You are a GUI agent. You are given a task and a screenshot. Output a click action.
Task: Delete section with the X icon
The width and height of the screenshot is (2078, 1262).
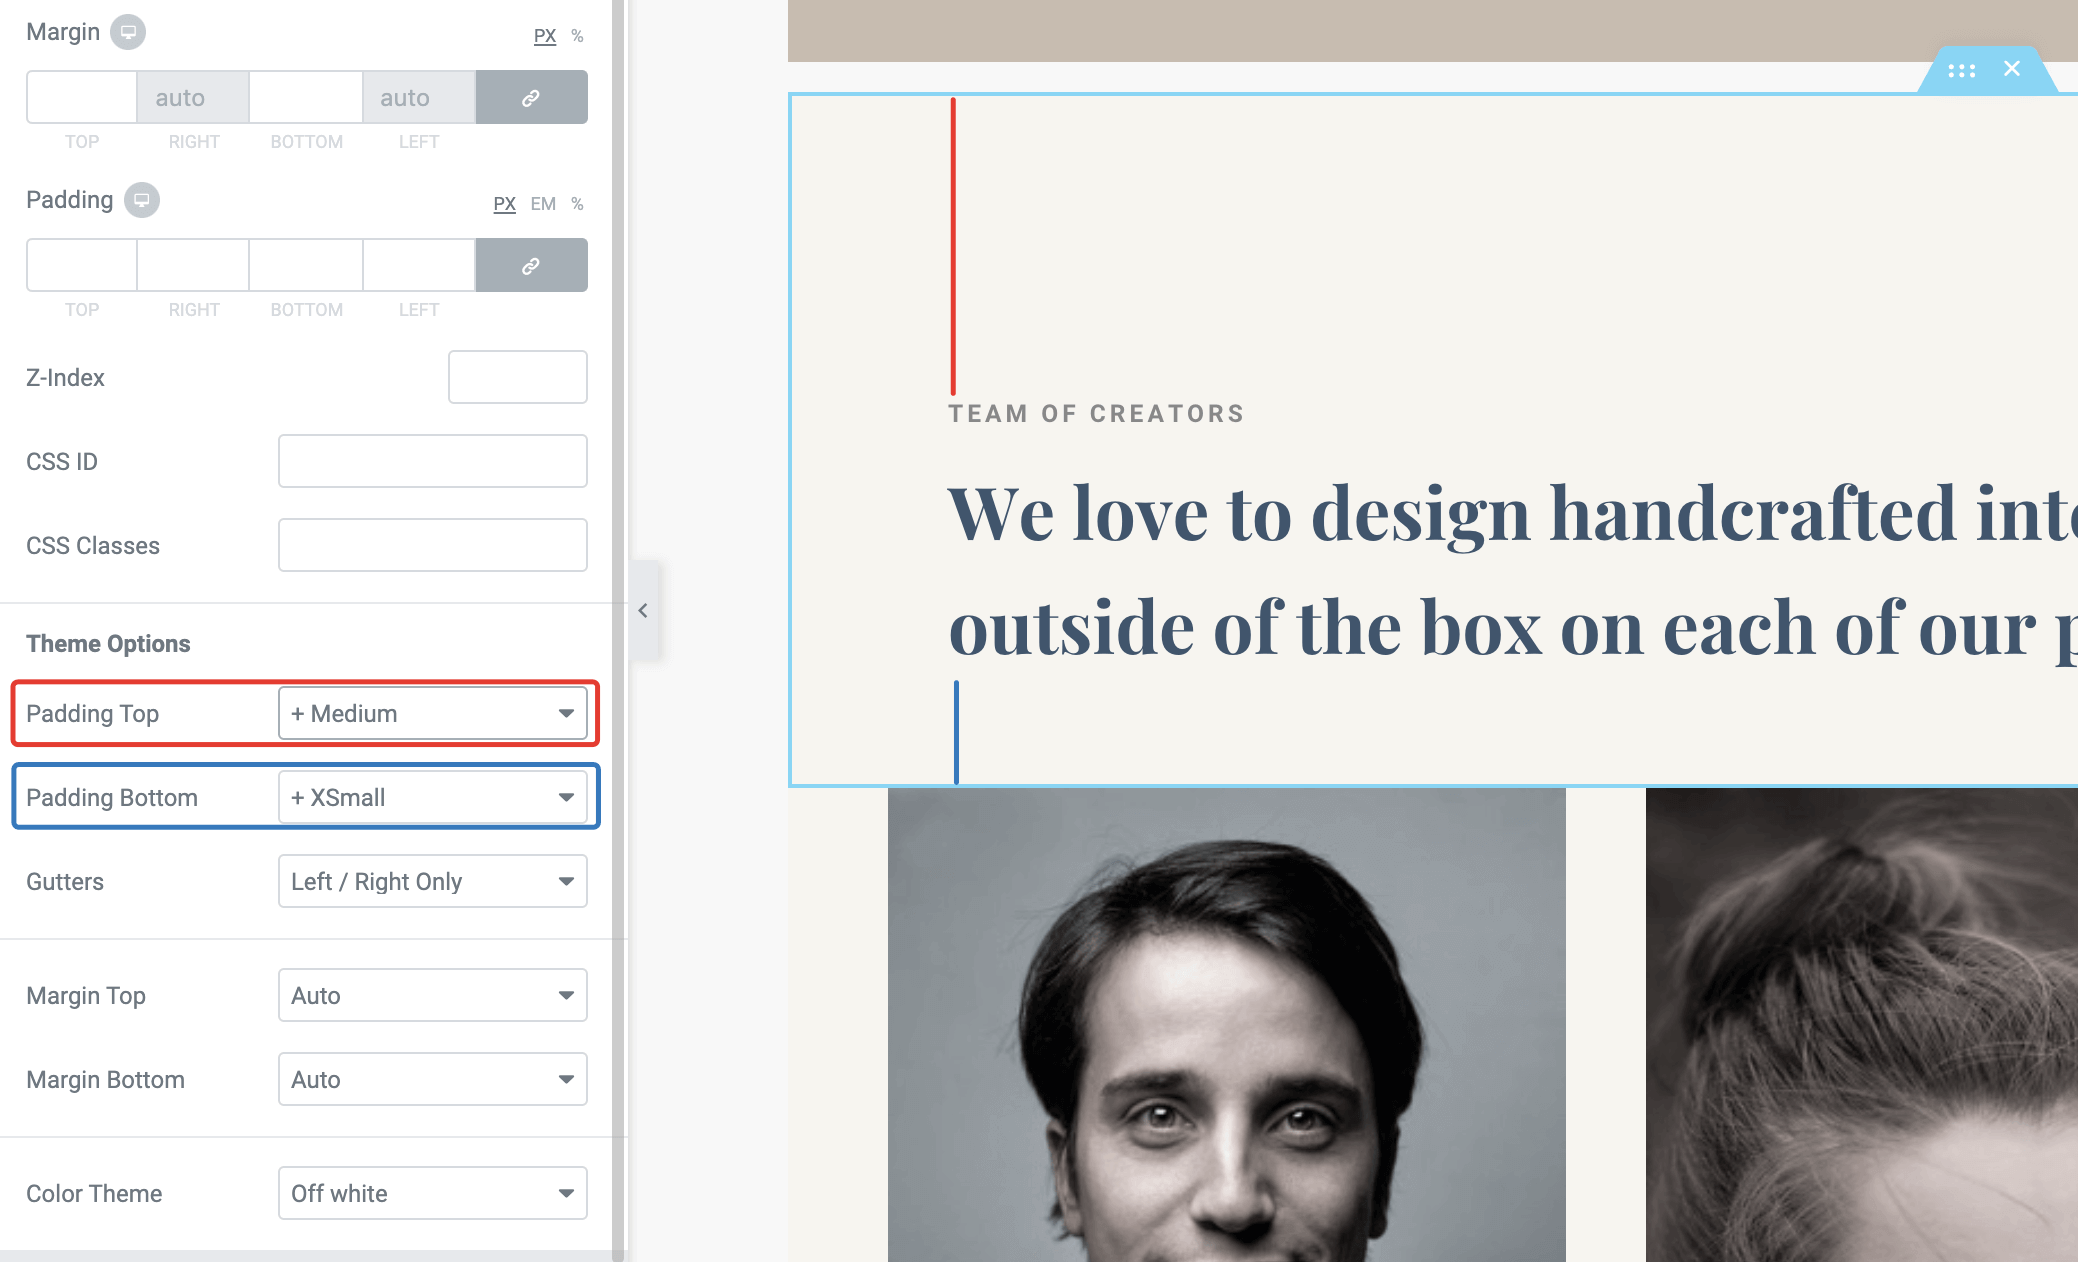2012,69
